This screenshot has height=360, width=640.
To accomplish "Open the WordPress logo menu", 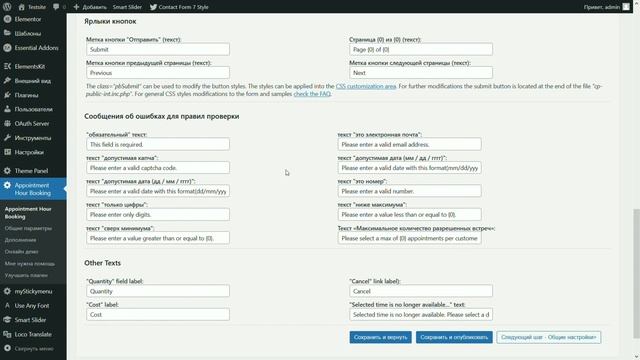I will pos(7,7).
